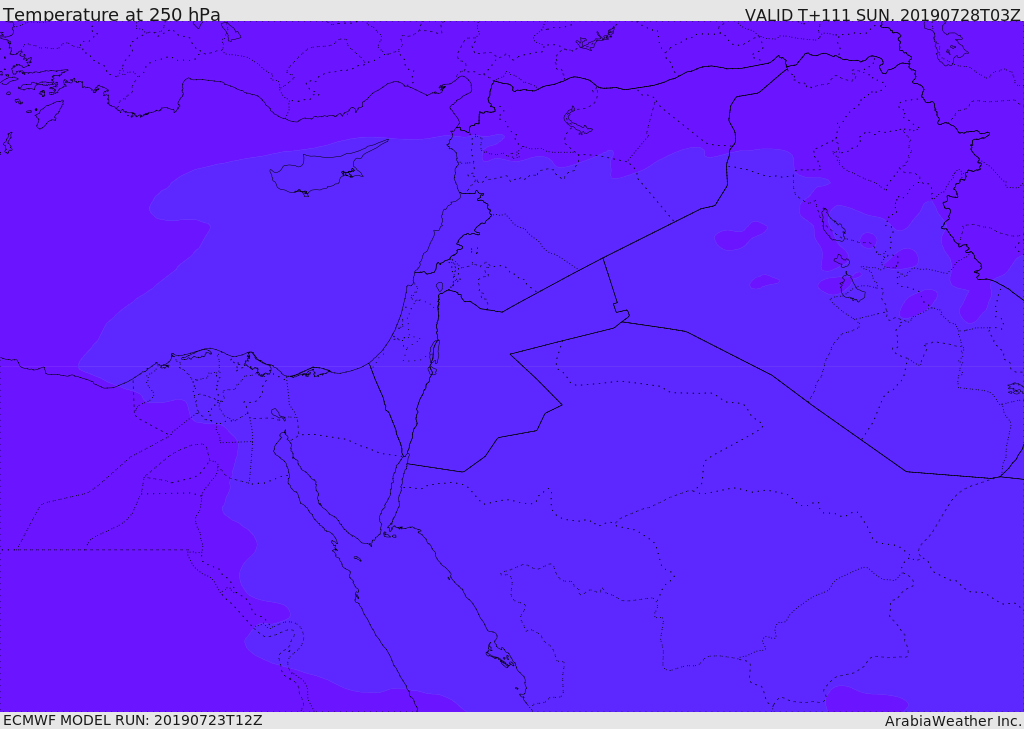Click the 'Temperature at 250 hPa' title text

(112, 14)
